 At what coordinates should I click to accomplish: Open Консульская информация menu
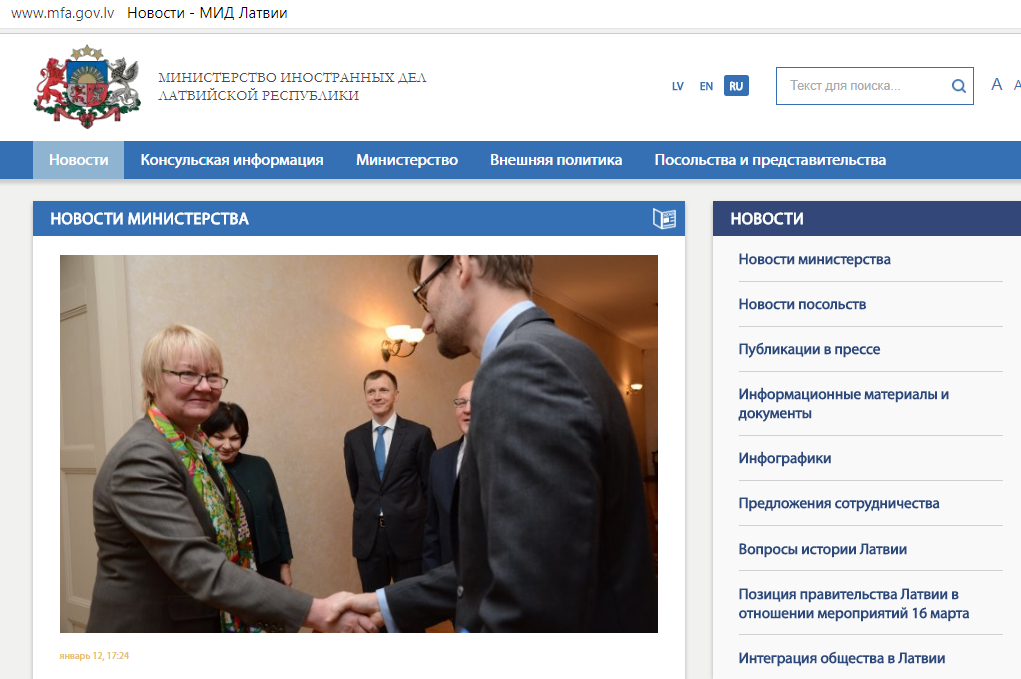coord(232,160)
